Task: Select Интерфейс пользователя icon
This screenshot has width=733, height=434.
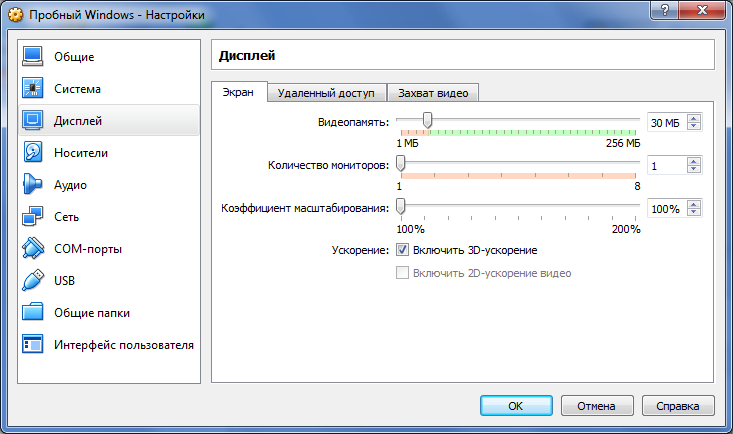Action: coord(33,344)
